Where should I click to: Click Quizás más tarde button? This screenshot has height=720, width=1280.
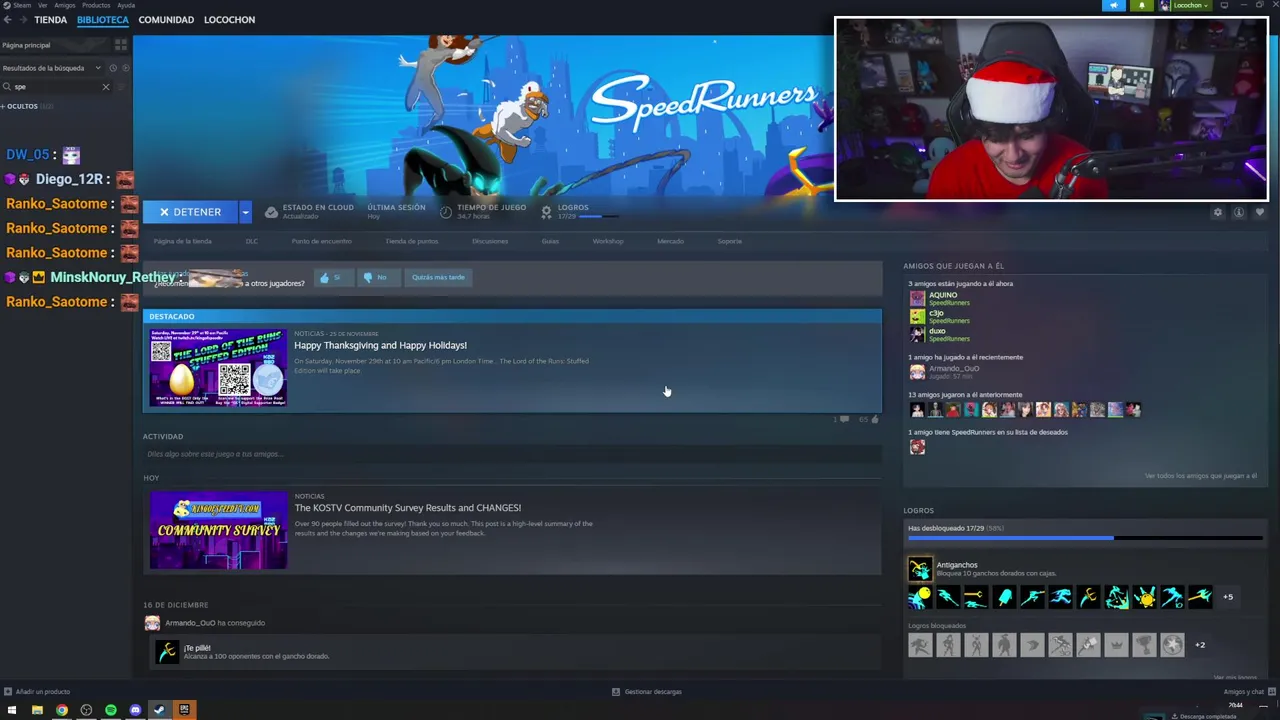[438, 277]
